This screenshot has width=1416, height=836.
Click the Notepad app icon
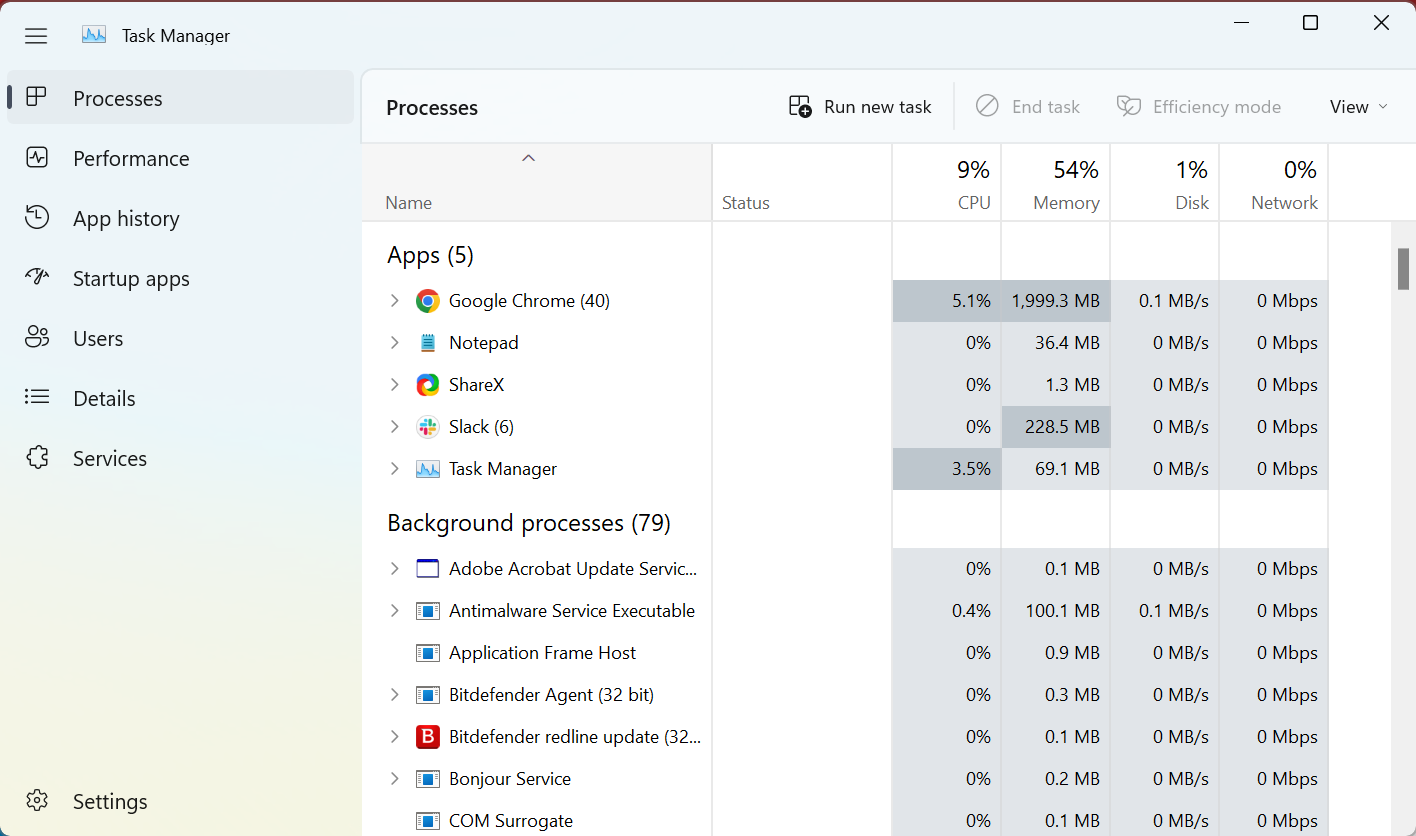pyautogui.click(x=428, y=343)
